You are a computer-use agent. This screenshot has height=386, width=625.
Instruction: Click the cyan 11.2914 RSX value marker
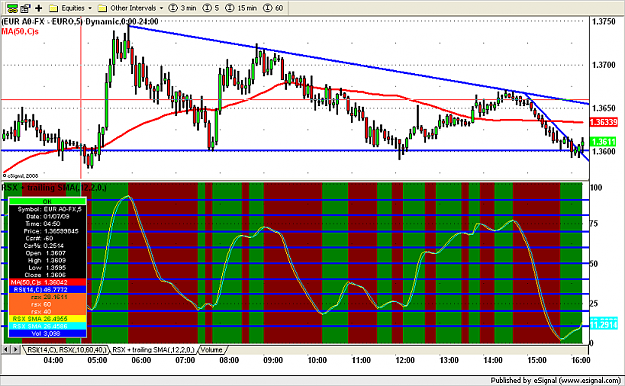[x=603, y=324]
